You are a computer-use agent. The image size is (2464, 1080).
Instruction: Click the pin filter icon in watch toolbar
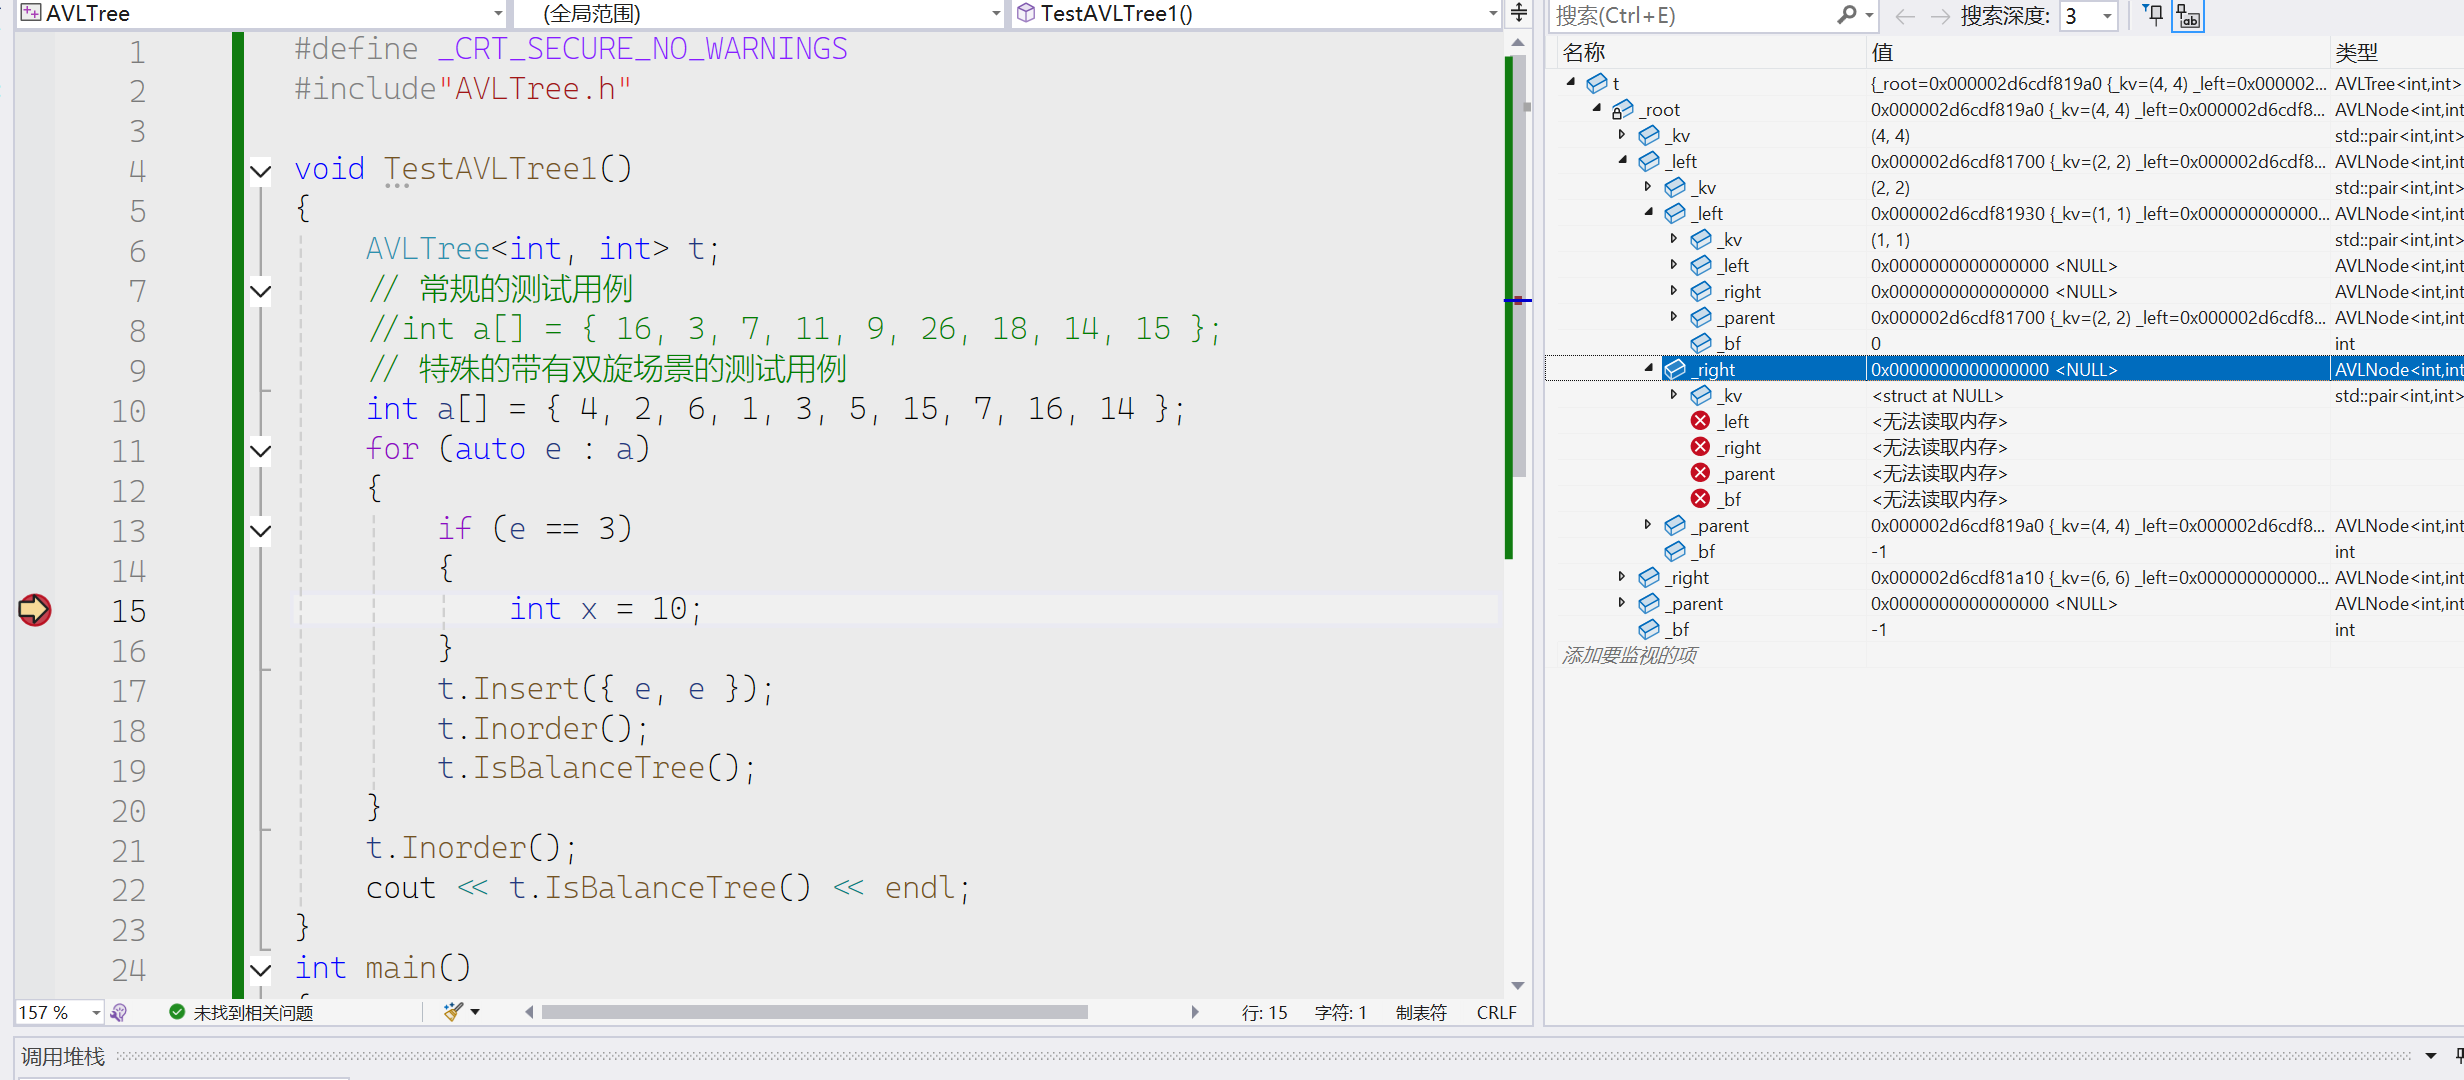[x=2154, y=15]
